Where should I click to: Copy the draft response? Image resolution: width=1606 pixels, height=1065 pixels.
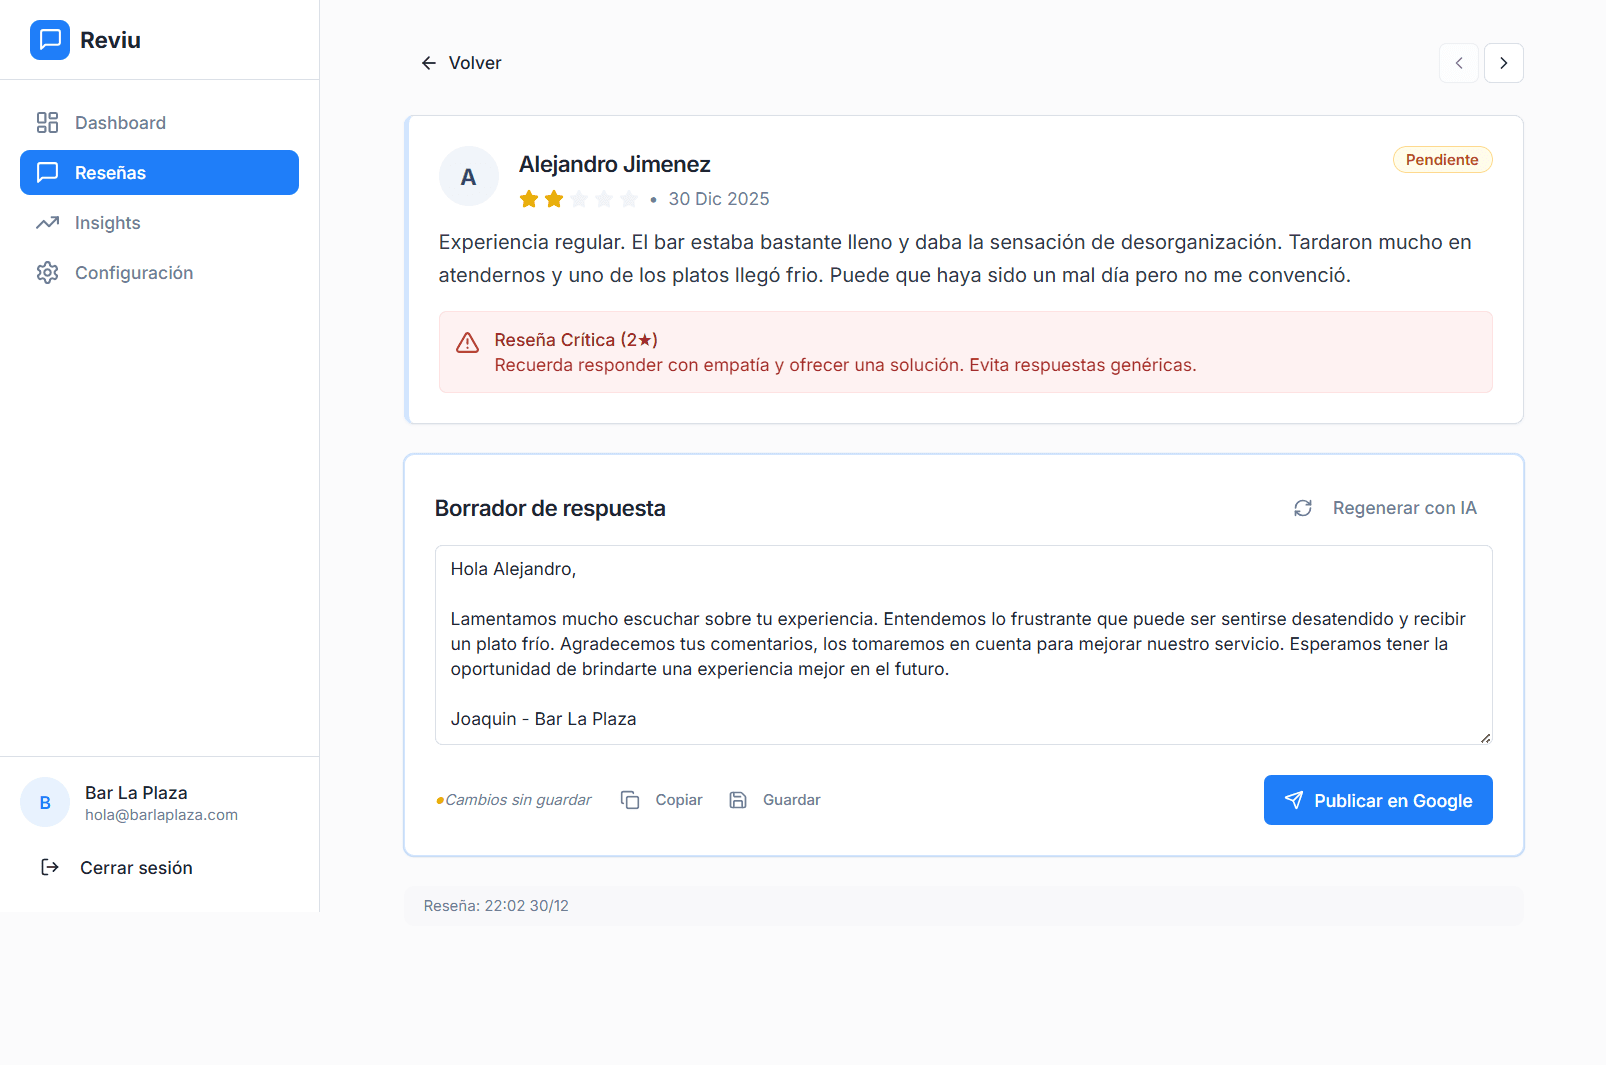tap(662, 800)
